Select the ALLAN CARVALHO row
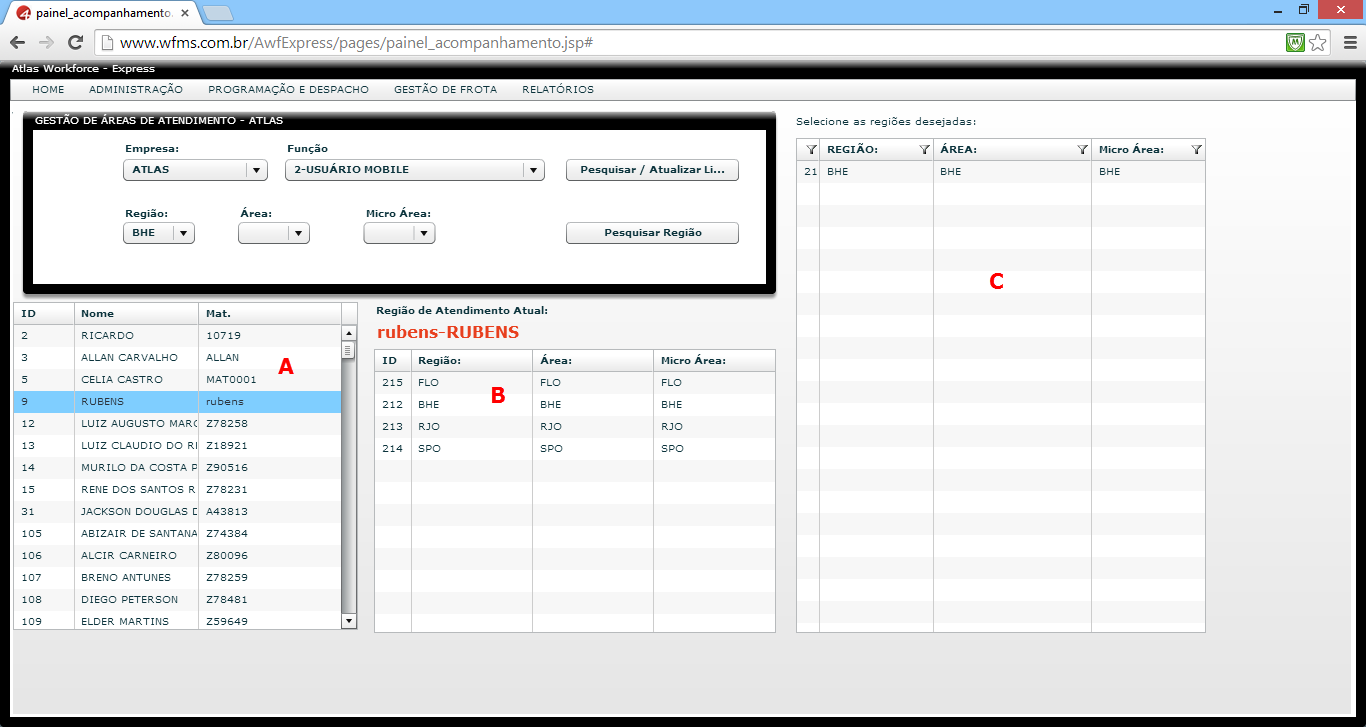 tap(177, 358)
